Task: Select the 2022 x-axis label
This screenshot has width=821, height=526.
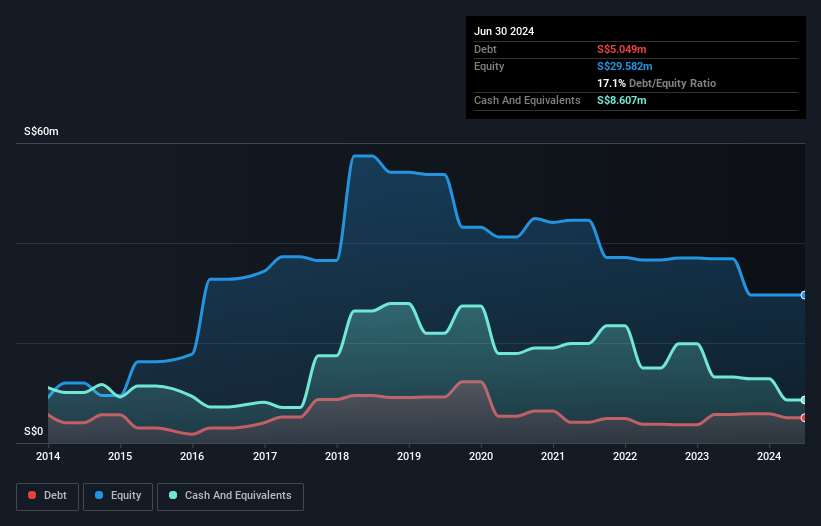Action: [x=625, y=456]
